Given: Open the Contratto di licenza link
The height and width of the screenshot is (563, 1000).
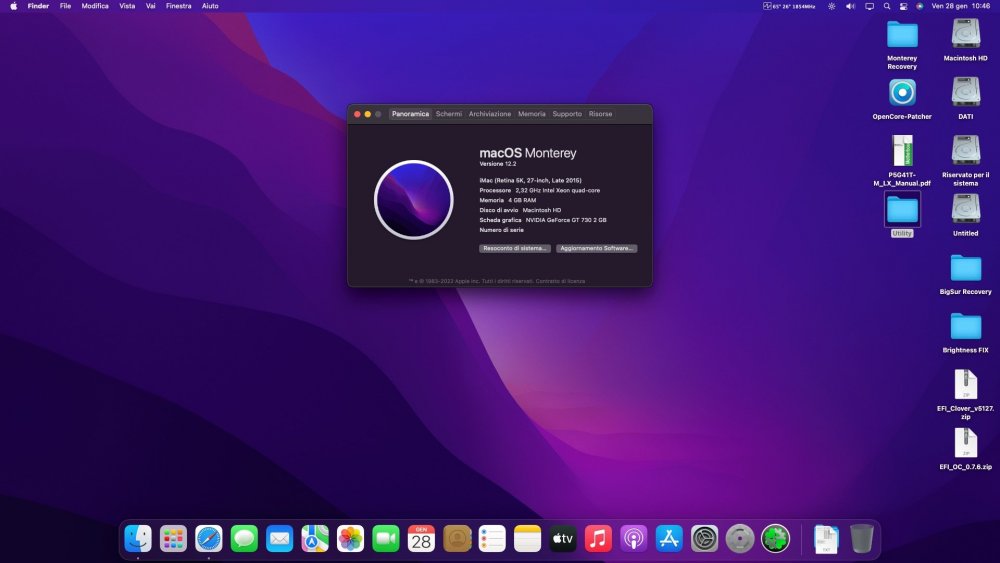Looking at the screenshot, I should [560, 281].
